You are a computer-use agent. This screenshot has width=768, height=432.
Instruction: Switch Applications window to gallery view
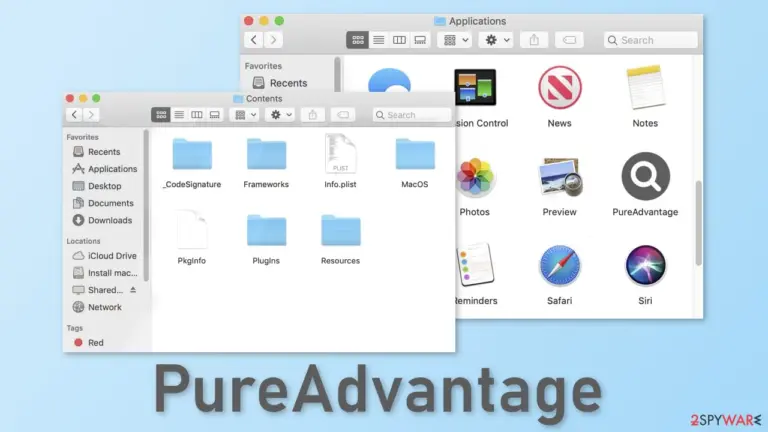pos(420,40)
